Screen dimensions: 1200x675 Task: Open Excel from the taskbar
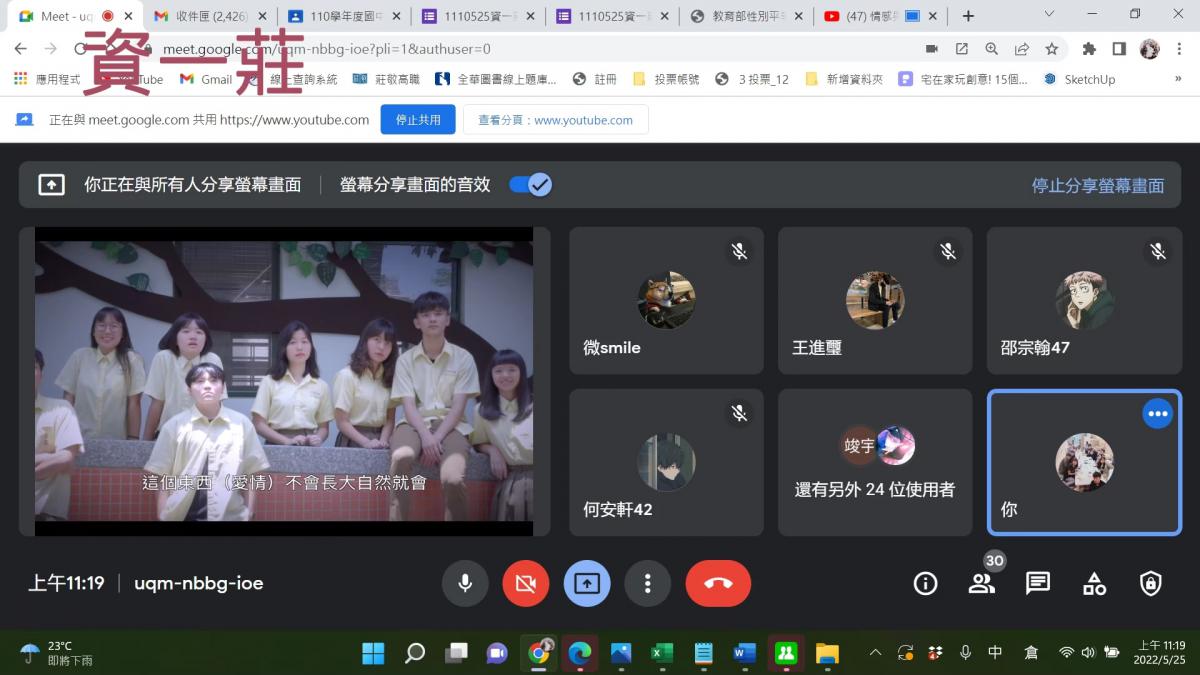click(661, 653)
